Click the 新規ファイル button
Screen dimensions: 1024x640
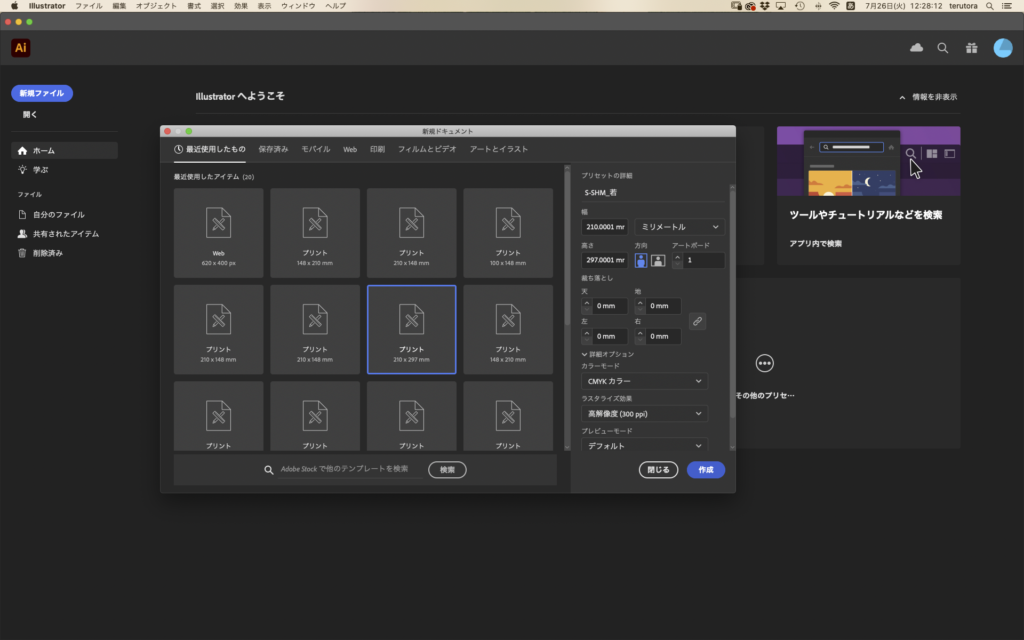click(x=42, y=93)
